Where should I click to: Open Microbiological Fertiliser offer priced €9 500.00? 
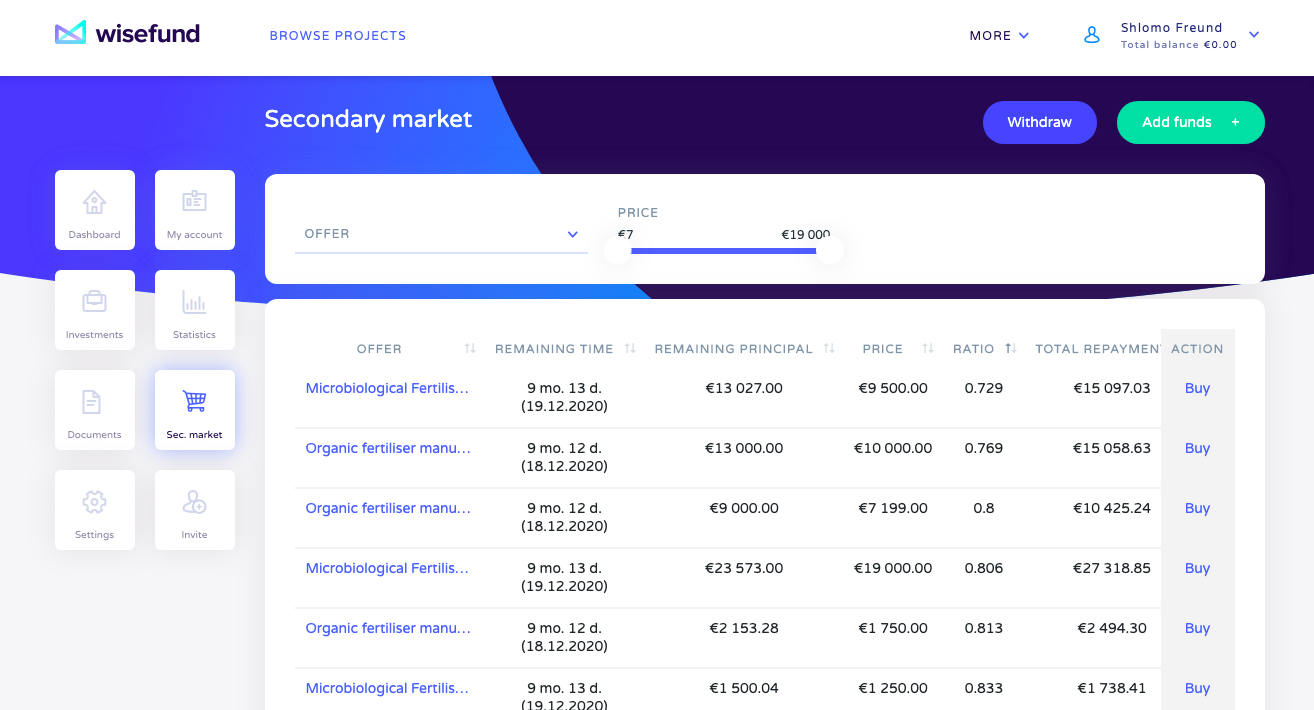(x=387, y=388)
